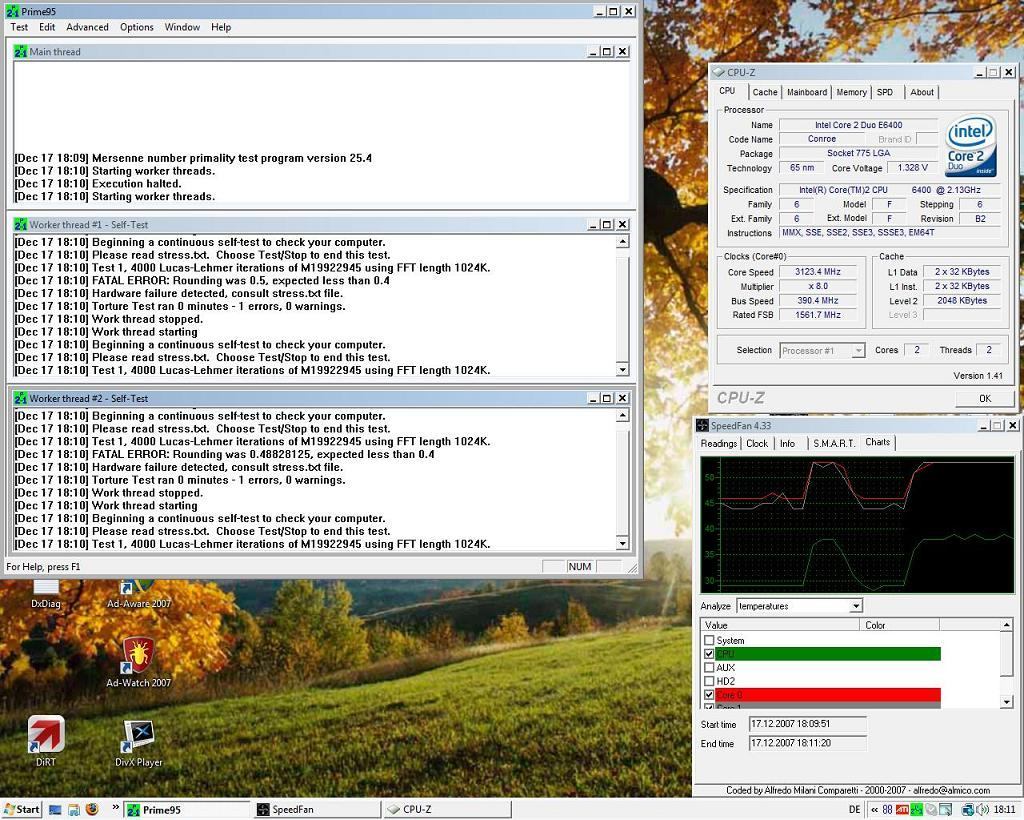Click the Start button
The image size is (1024, 820).
(x=22, y=809)
